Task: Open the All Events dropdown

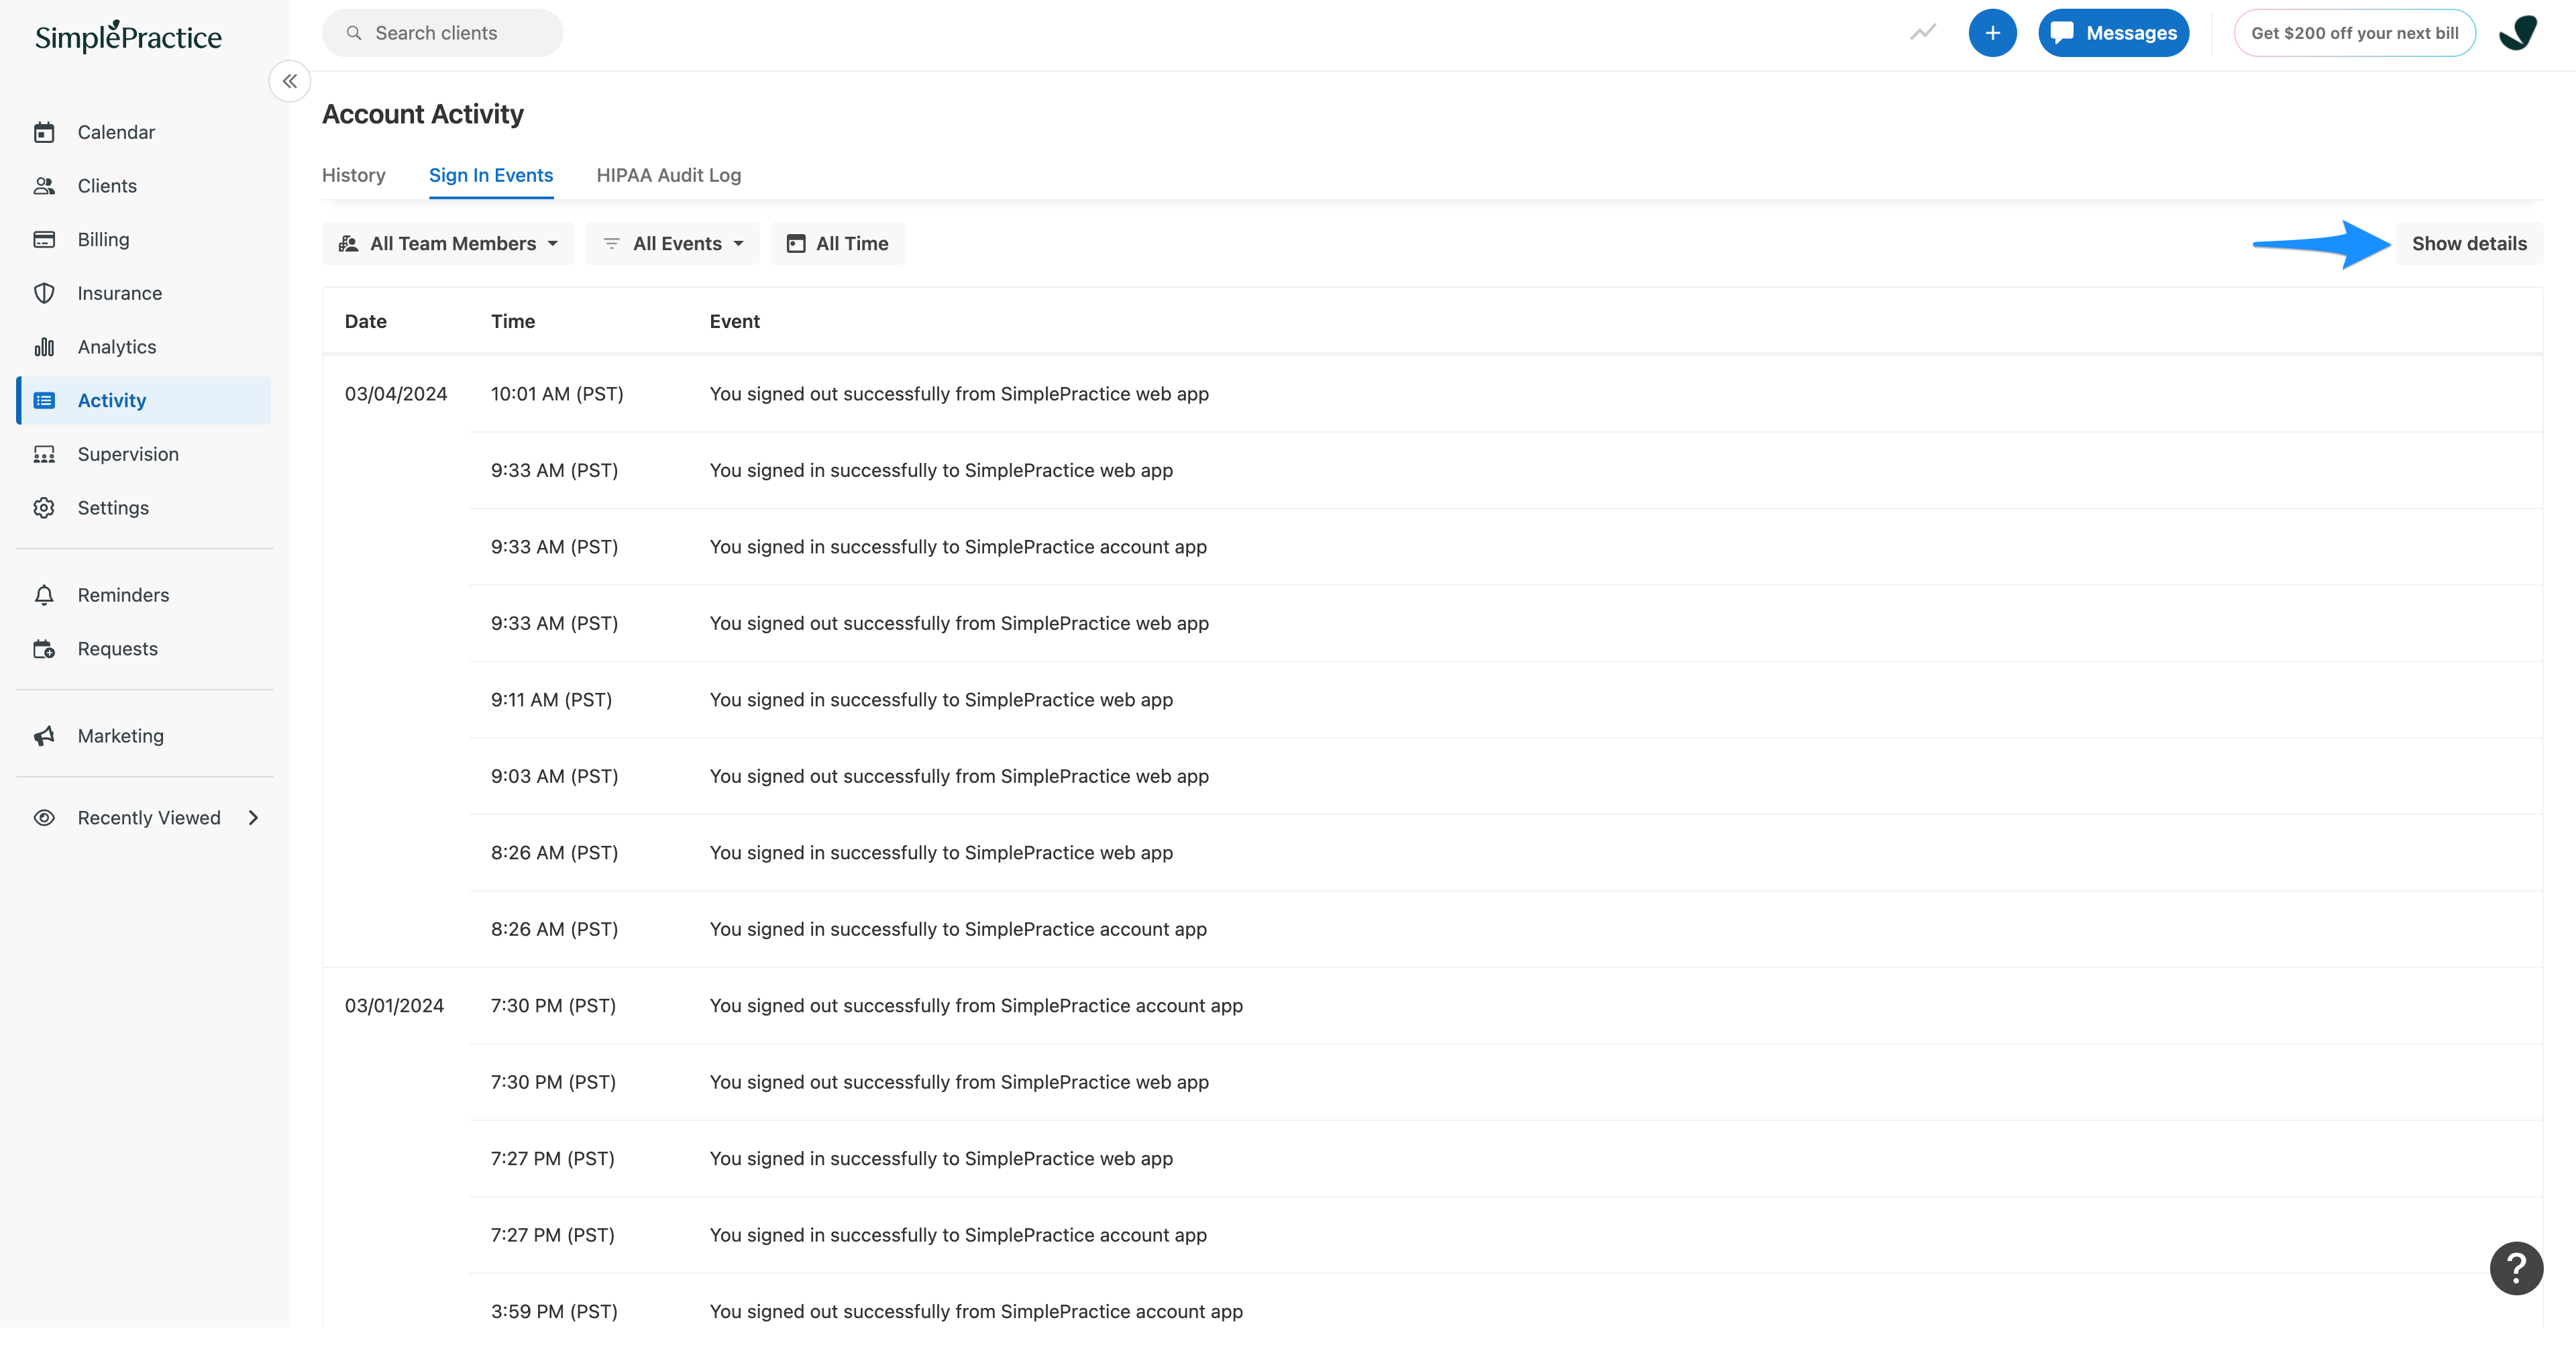Action: point(672,244)
